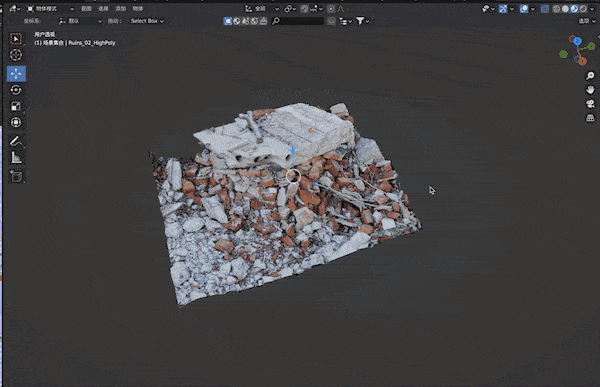Open the snapping options dropdown
Image resolution: width=600 pixels, height=387 pixels.
coord(317,8)
